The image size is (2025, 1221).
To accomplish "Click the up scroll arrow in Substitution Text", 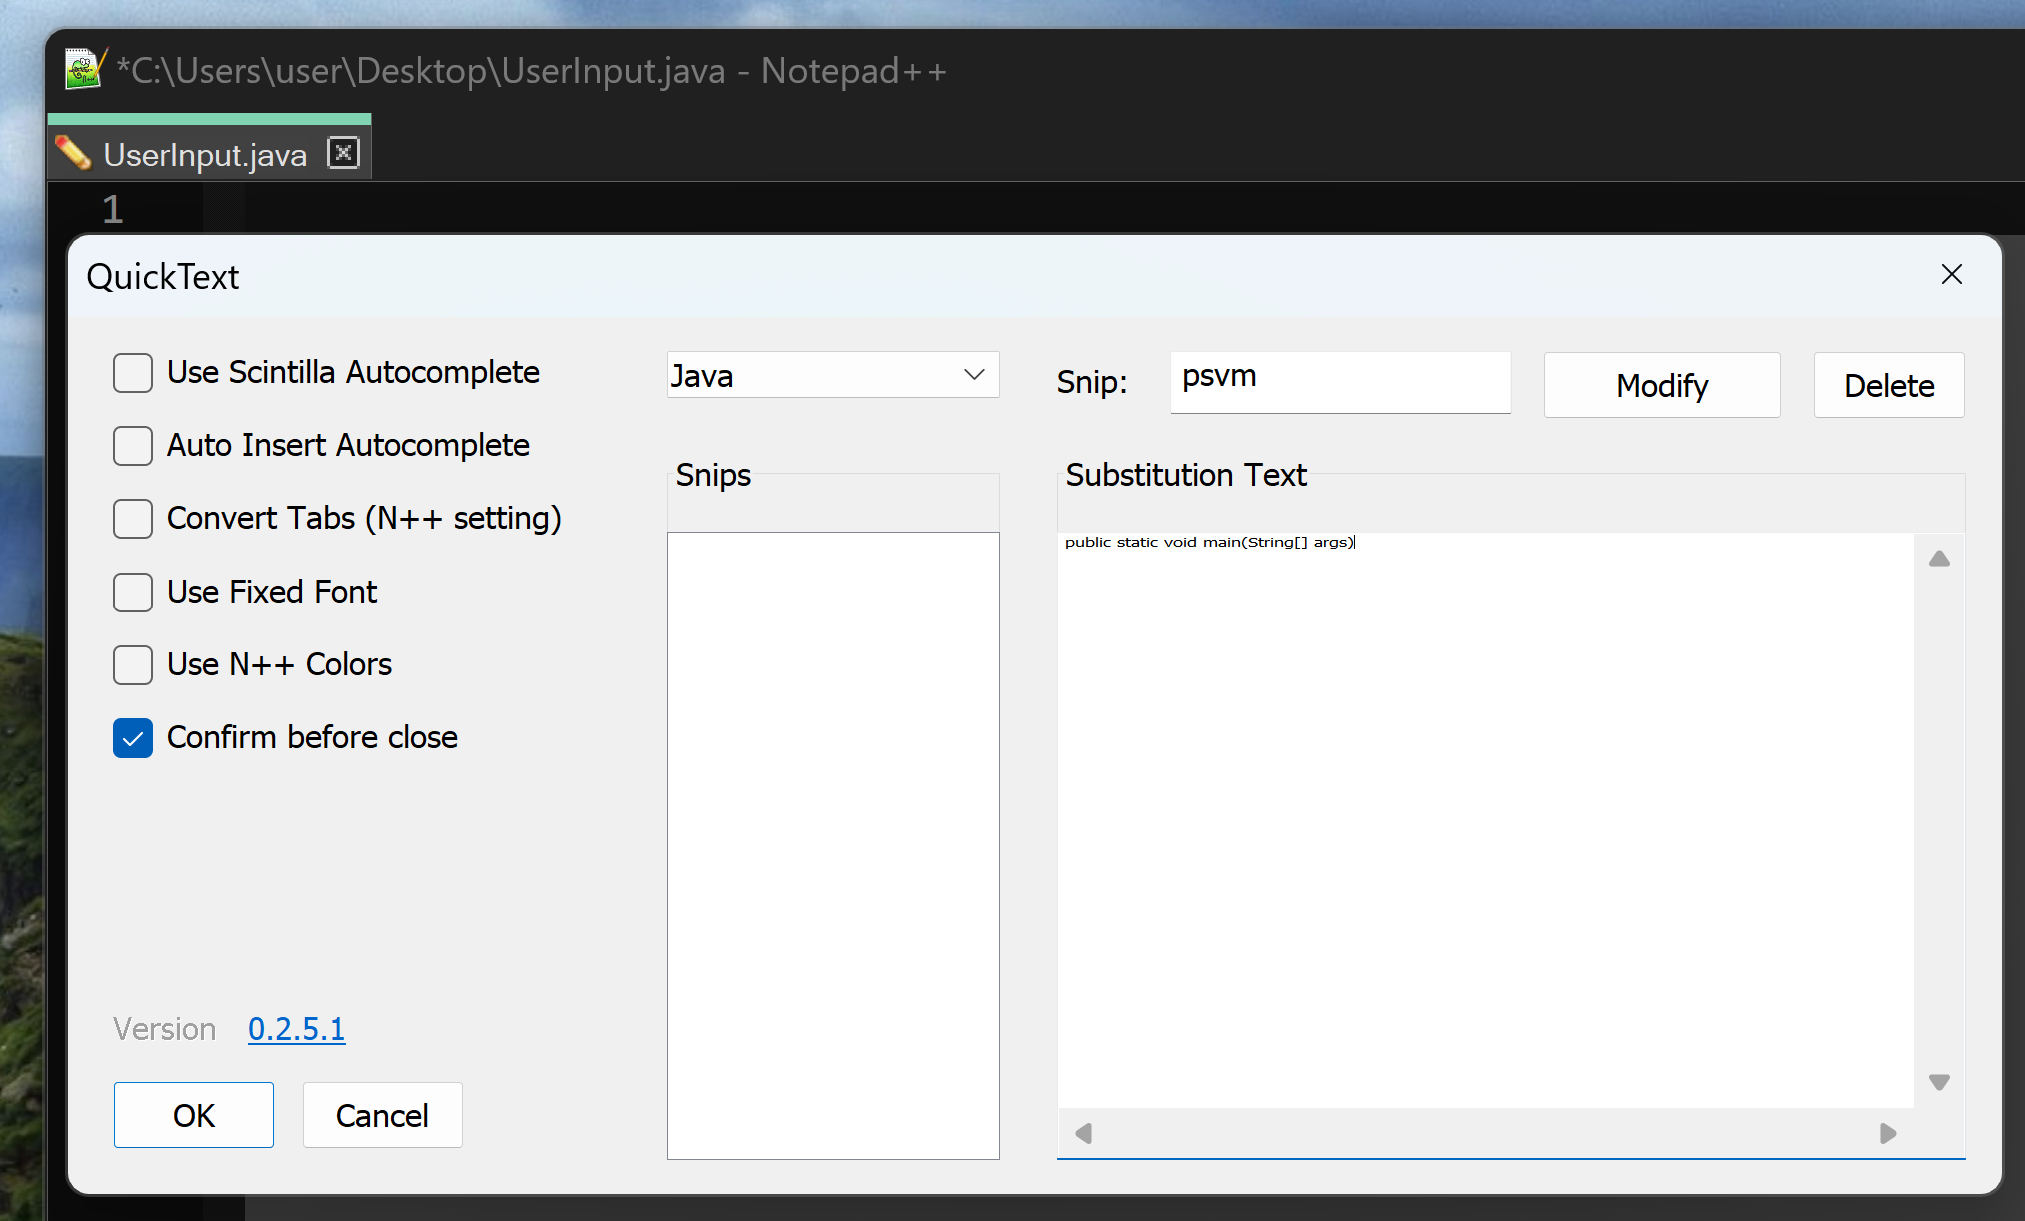I will point(1938,558).
